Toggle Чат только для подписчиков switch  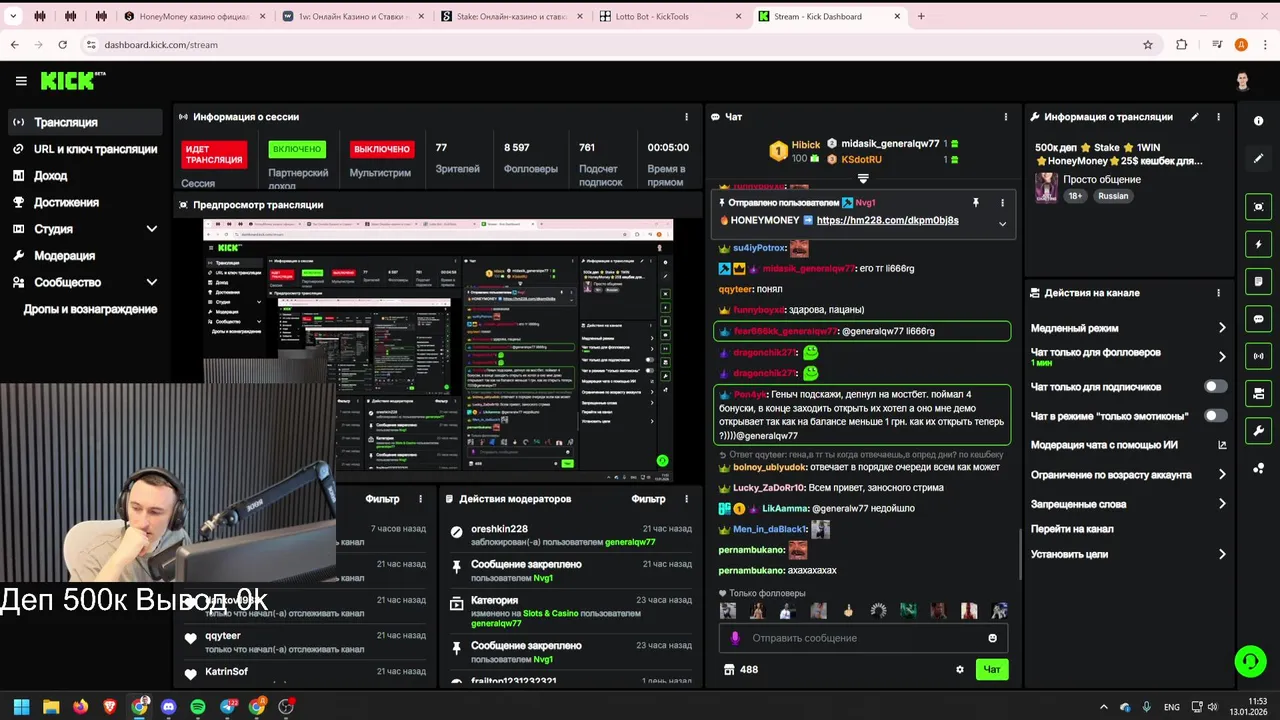tap(1215, 386)
